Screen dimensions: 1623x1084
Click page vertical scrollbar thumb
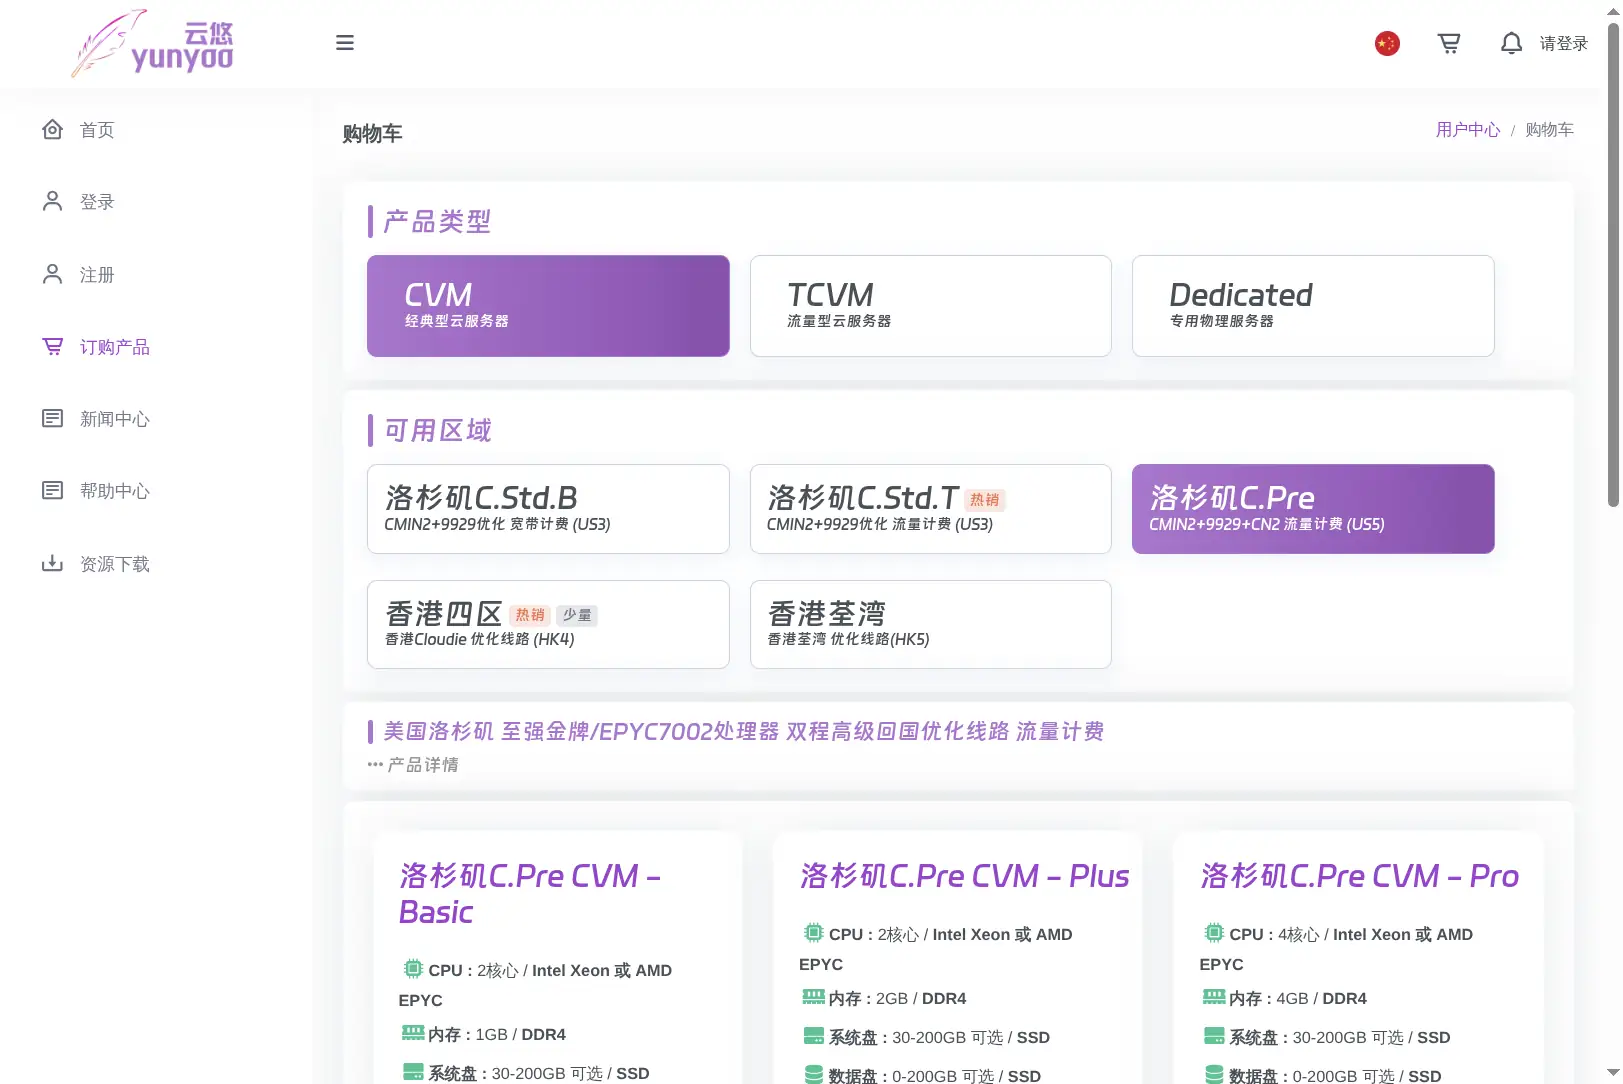[1613, 265]
